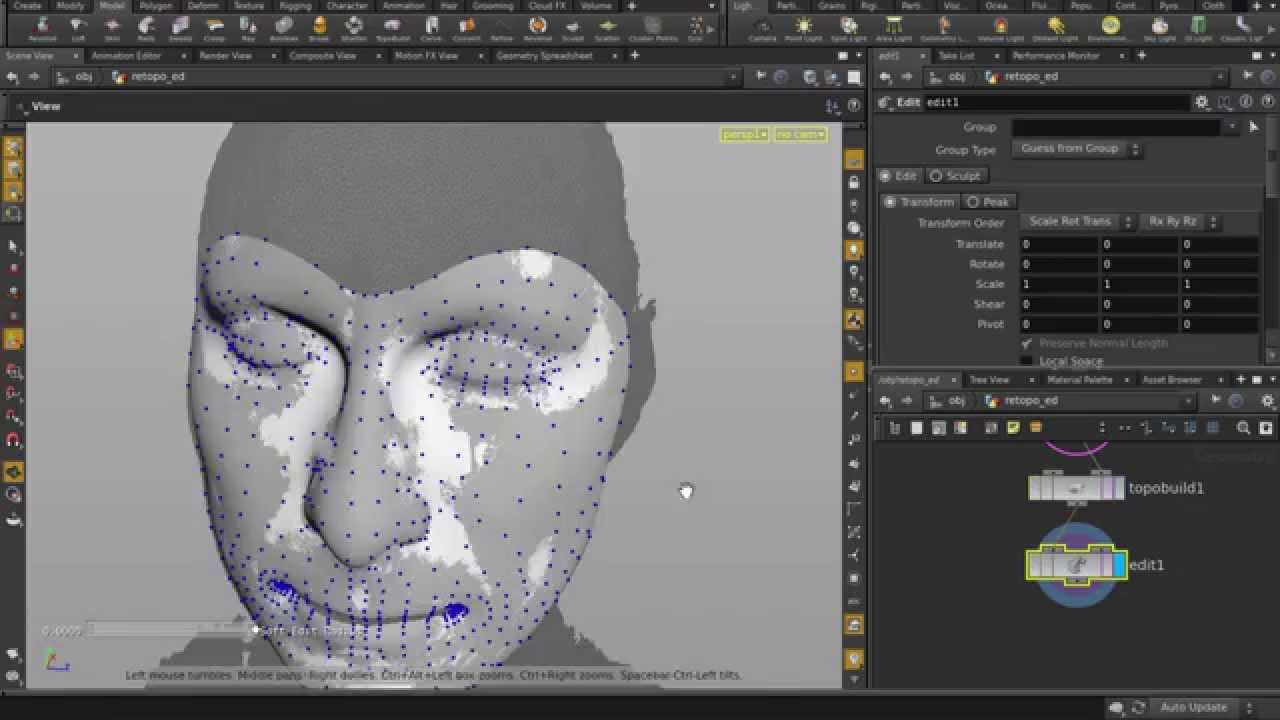
Task: Toggle the edit1 node display flag
Action: (1119, 565)
